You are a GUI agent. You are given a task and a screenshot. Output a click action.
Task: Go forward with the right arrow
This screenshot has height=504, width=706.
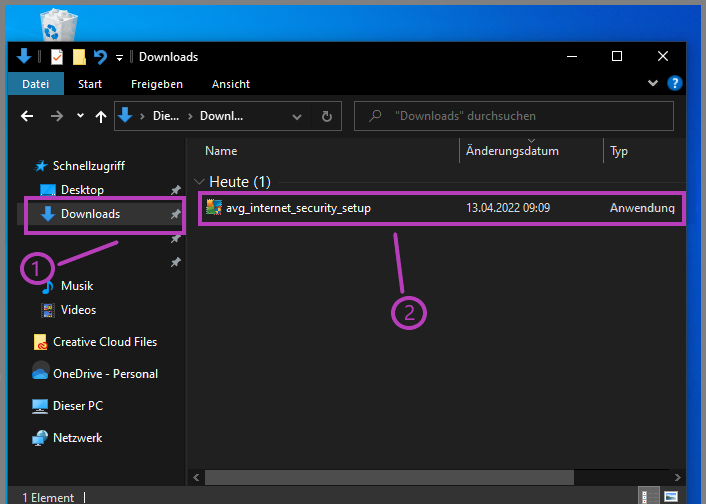pos(57,116)
